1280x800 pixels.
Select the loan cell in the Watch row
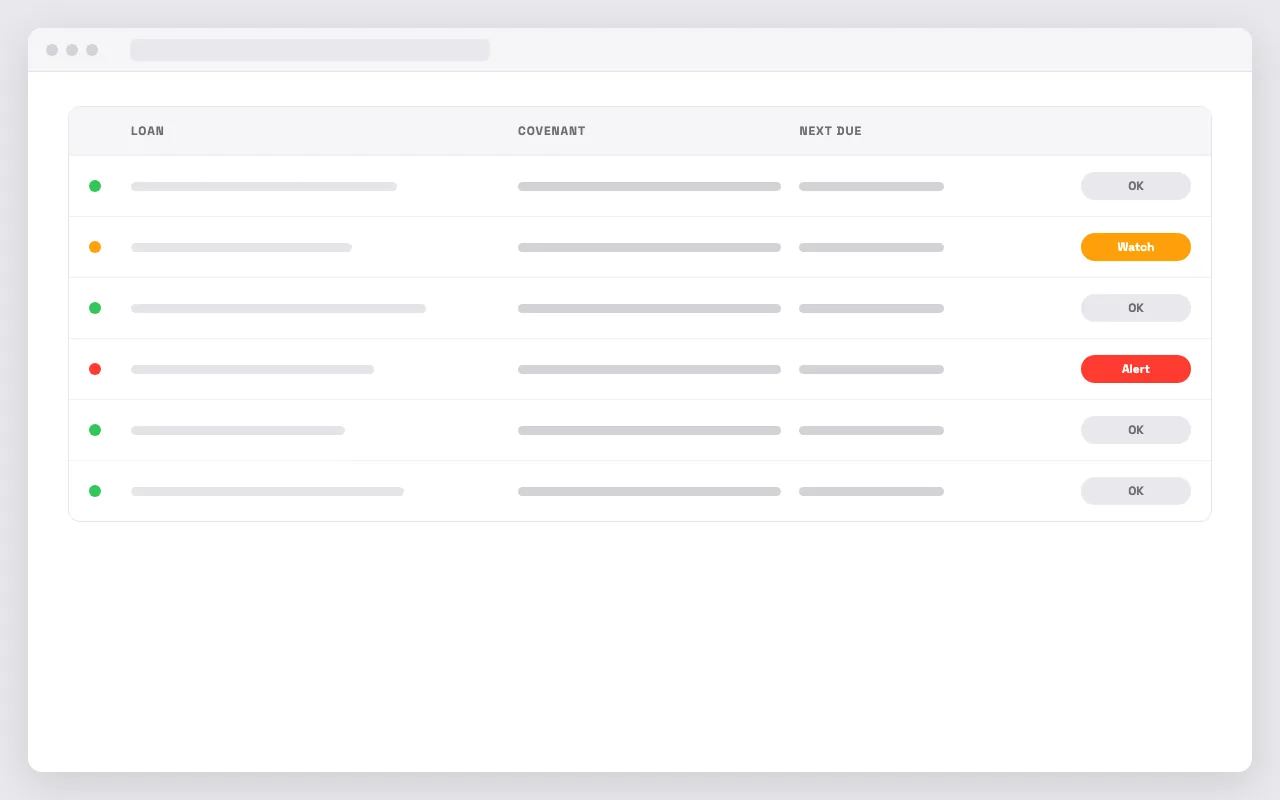coord(241,247)
